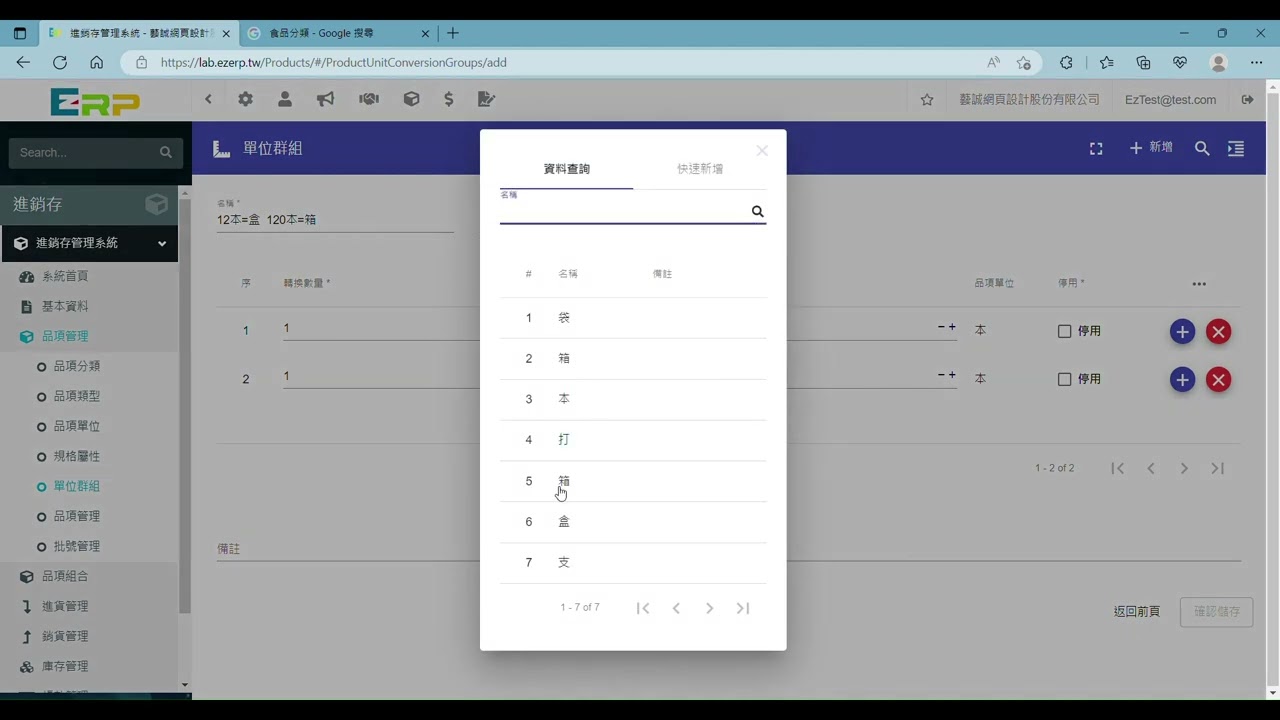Click the search magnifier in dialog name field

[757, 211]
